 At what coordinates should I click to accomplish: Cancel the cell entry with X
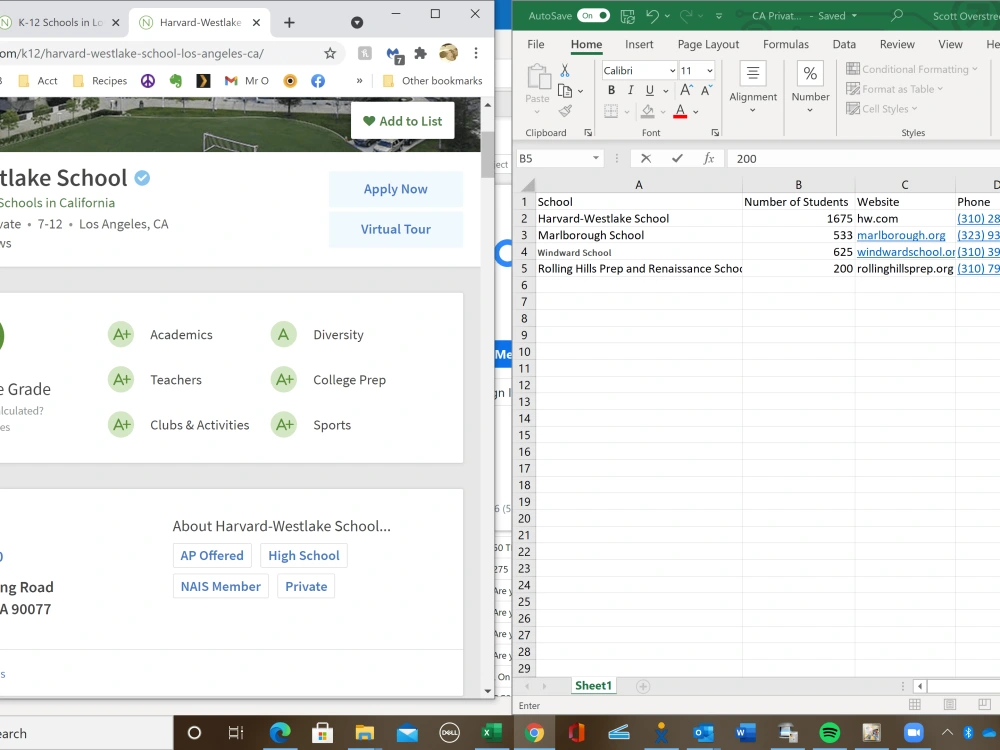click(x=646, y=158)
